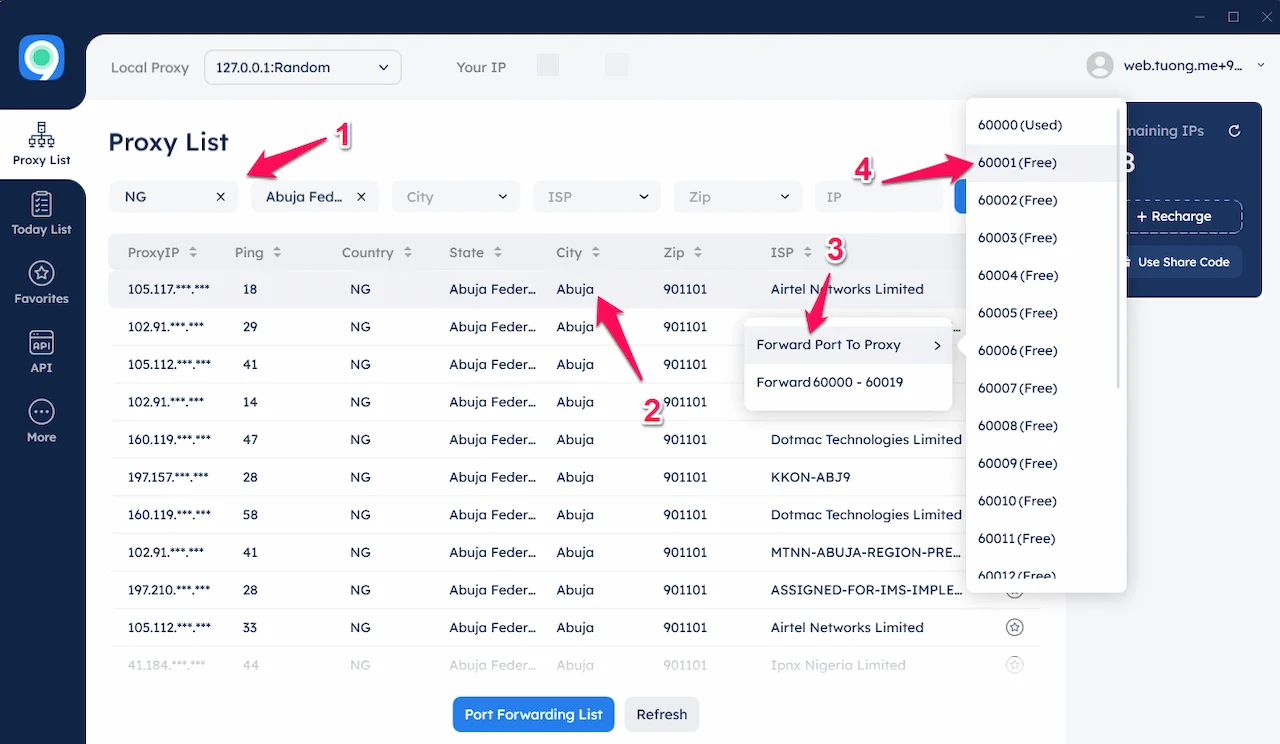This screenshot has width=1280, height=744.
Task: Focus the IP filter input field
Action: coord(878,197)
